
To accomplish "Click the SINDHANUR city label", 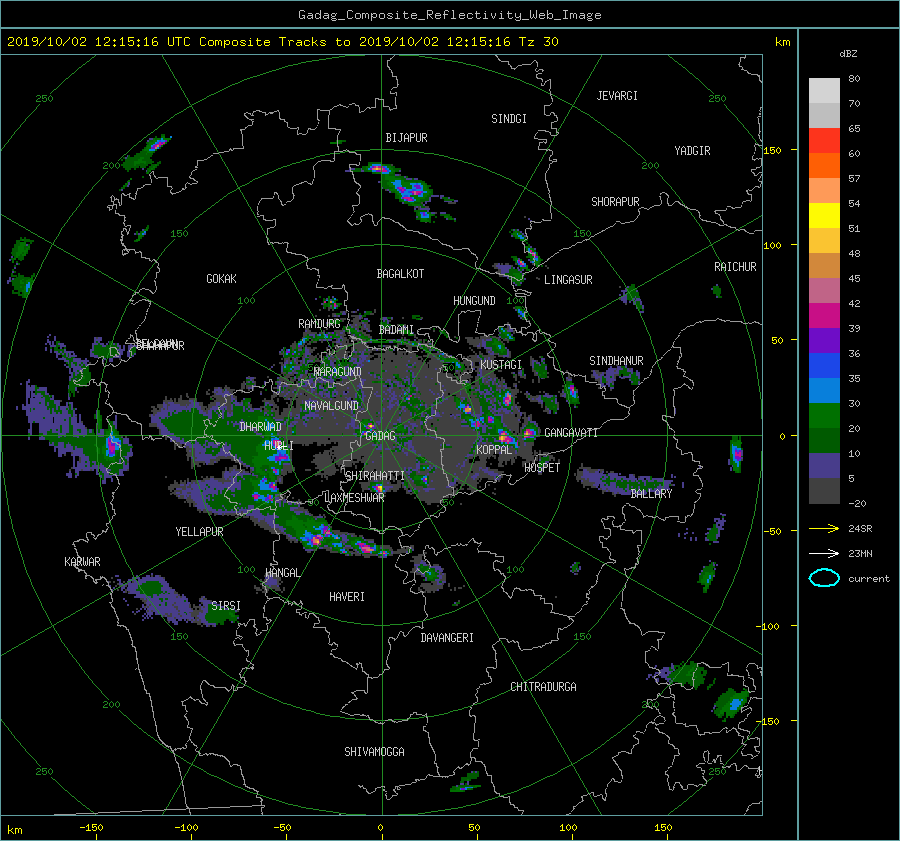I will pyautogui.click(x=616, y=361).
